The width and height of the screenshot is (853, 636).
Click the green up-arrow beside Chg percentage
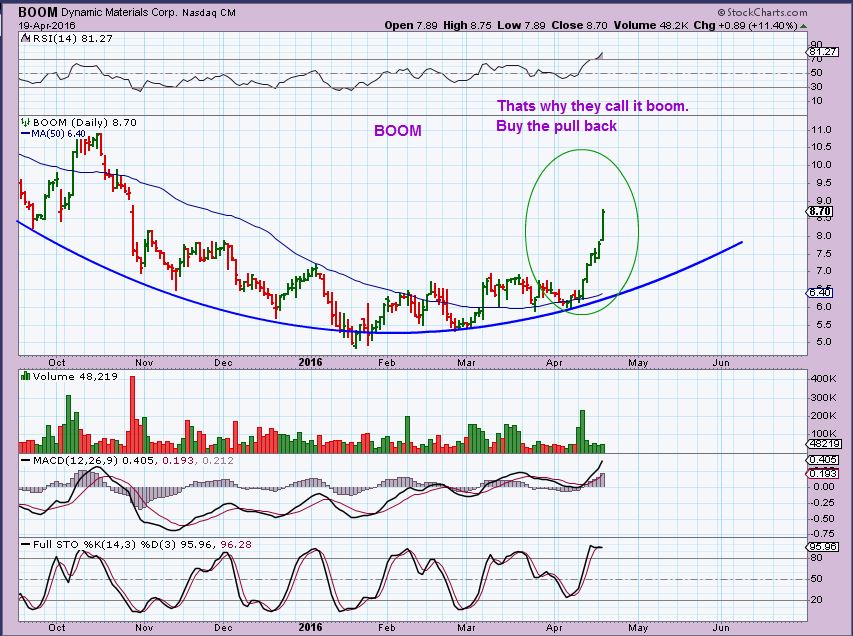coord(803,26)
